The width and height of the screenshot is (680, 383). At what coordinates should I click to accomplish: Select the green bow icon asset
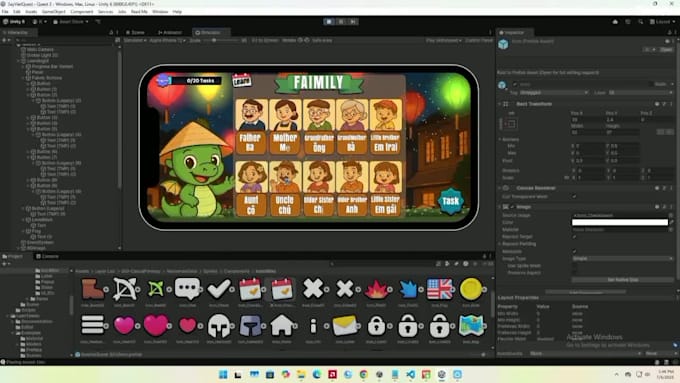tap(155, 288)
